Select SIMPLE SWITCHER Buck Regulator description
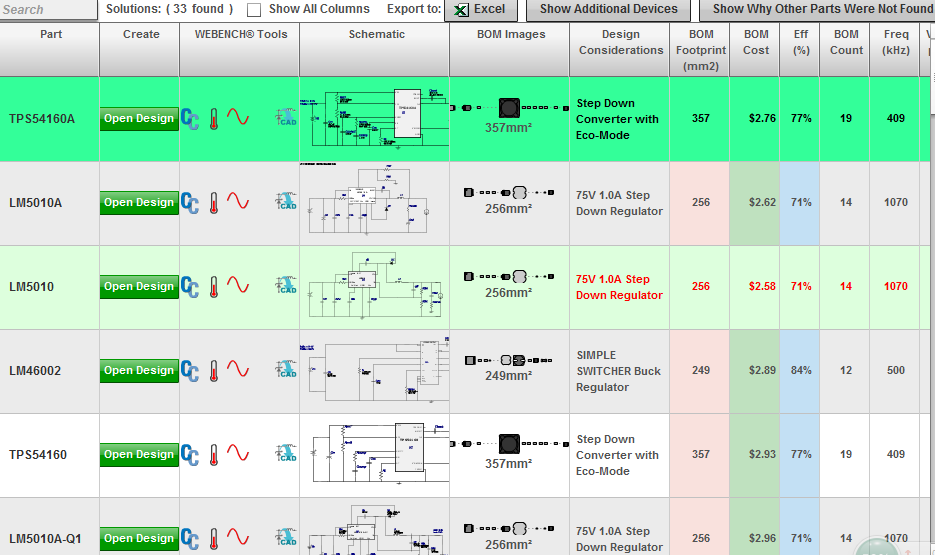 pos(618,371)
